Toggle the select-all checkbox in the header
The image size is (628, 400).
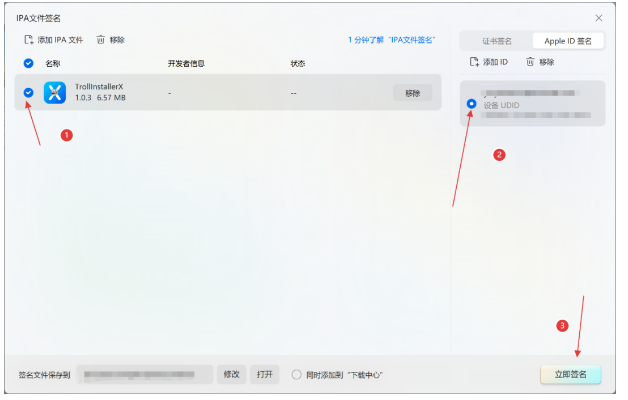[x=28, y=63]
